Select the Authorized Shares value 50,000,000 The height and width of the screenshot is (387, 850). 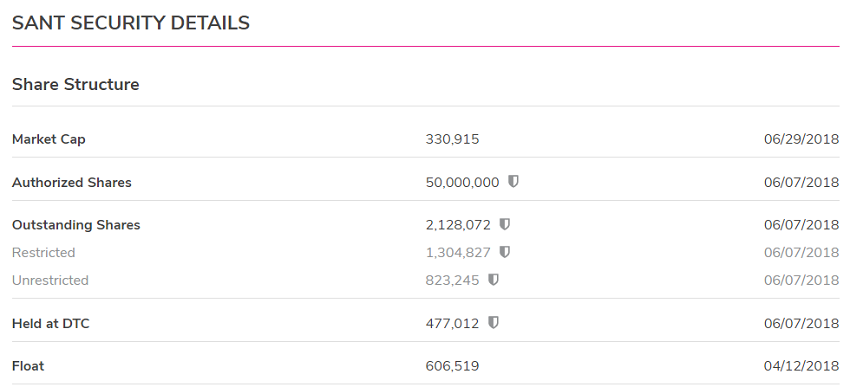point(462,183)
